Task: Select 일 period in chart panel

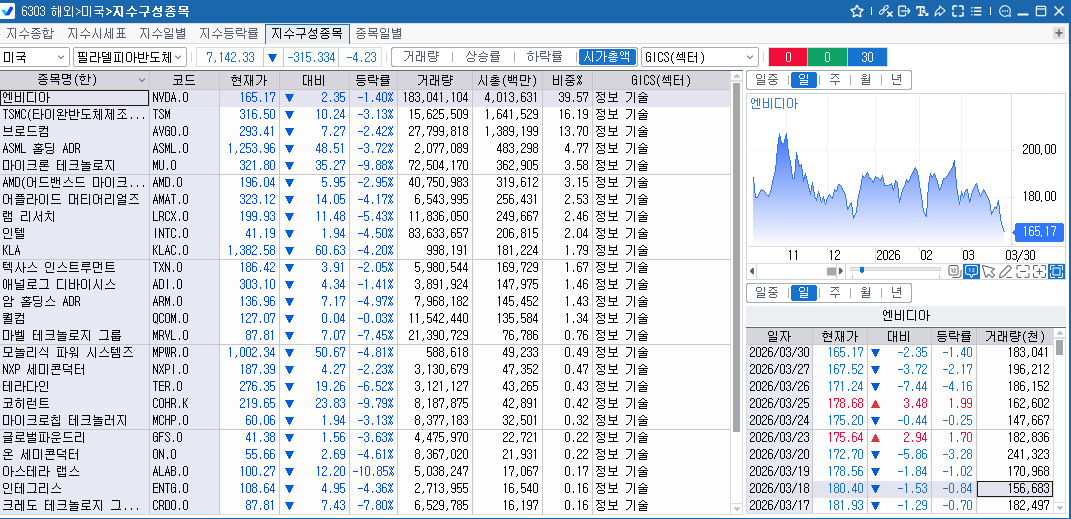Action: [x=803, y=80]
